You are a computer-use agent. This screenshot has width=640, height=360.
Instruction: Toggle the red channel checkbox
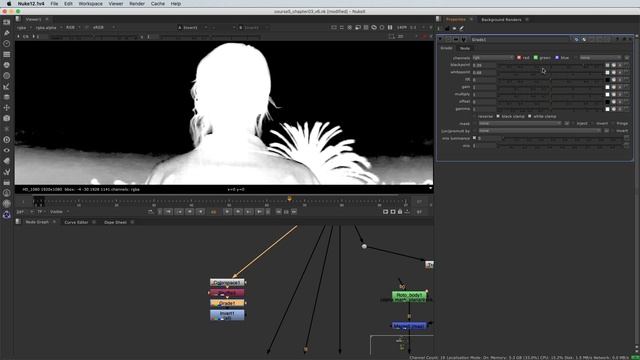pyautogui.click(x=519, y=58)
